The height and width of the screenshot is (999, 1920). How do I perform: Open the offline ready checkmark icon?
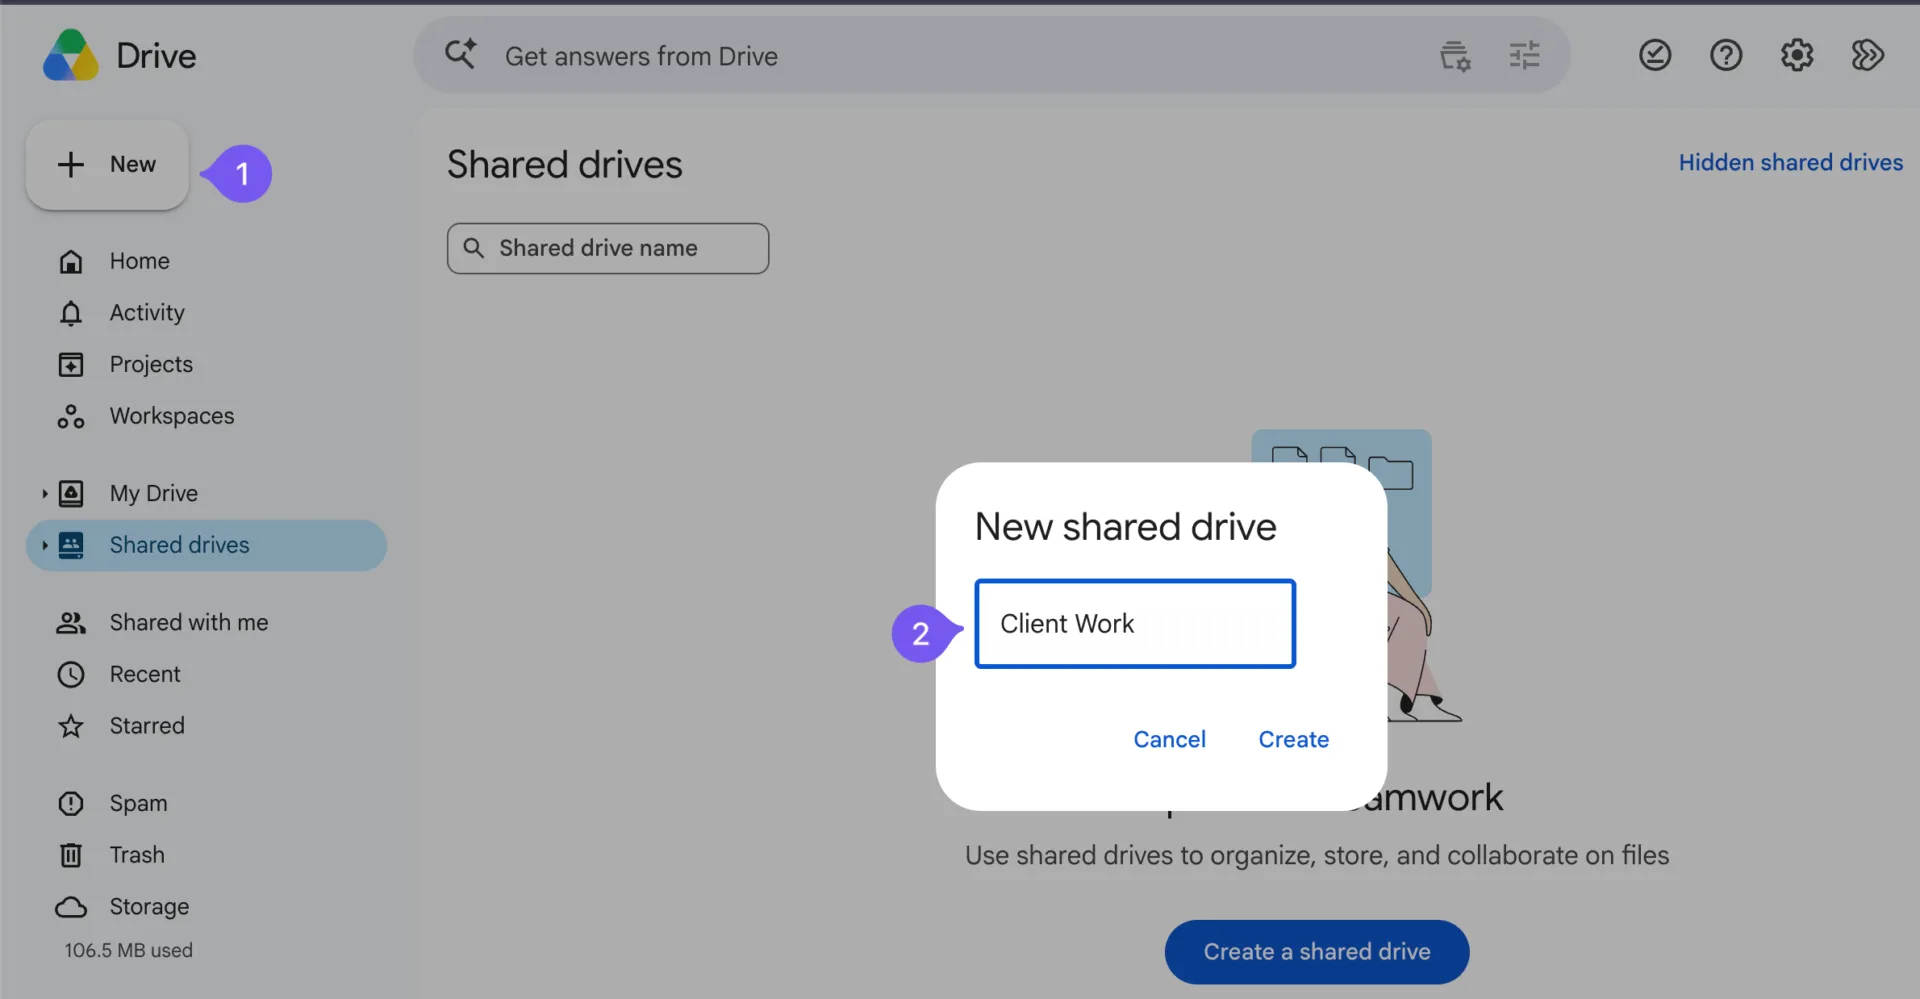pyautogui.click(x=1655, y=55)
